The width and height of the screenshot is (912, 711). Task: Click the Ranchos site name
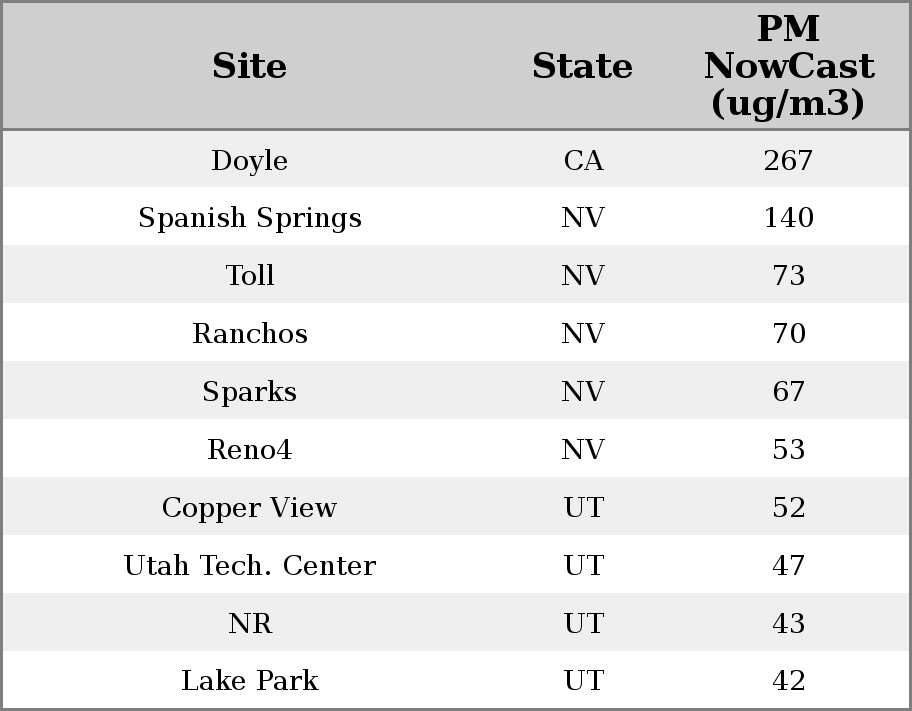pyautogui.click(x=249, y=334)
